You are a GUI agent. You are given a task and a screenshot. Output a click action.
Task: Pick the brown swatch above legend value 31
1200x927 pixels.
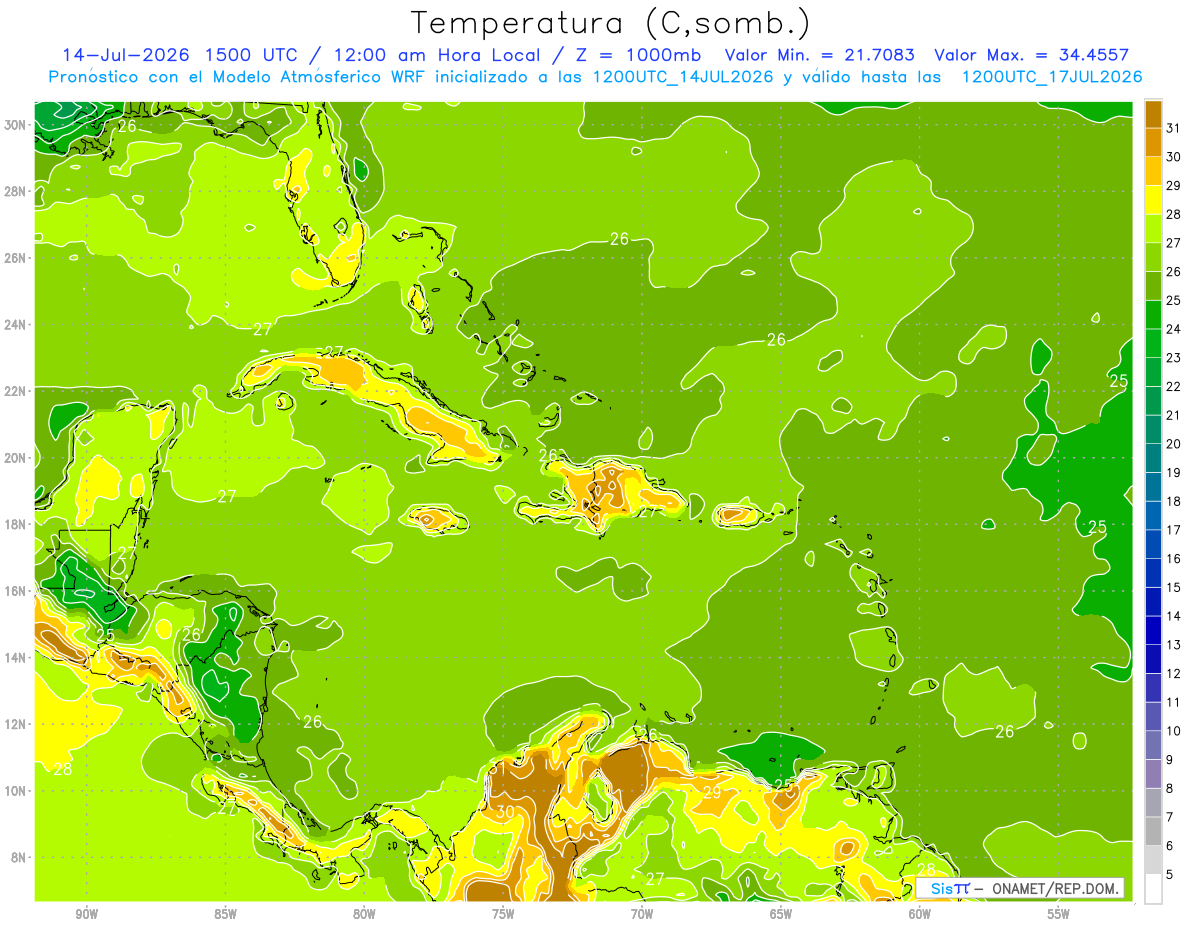[x=1153, y=114]
